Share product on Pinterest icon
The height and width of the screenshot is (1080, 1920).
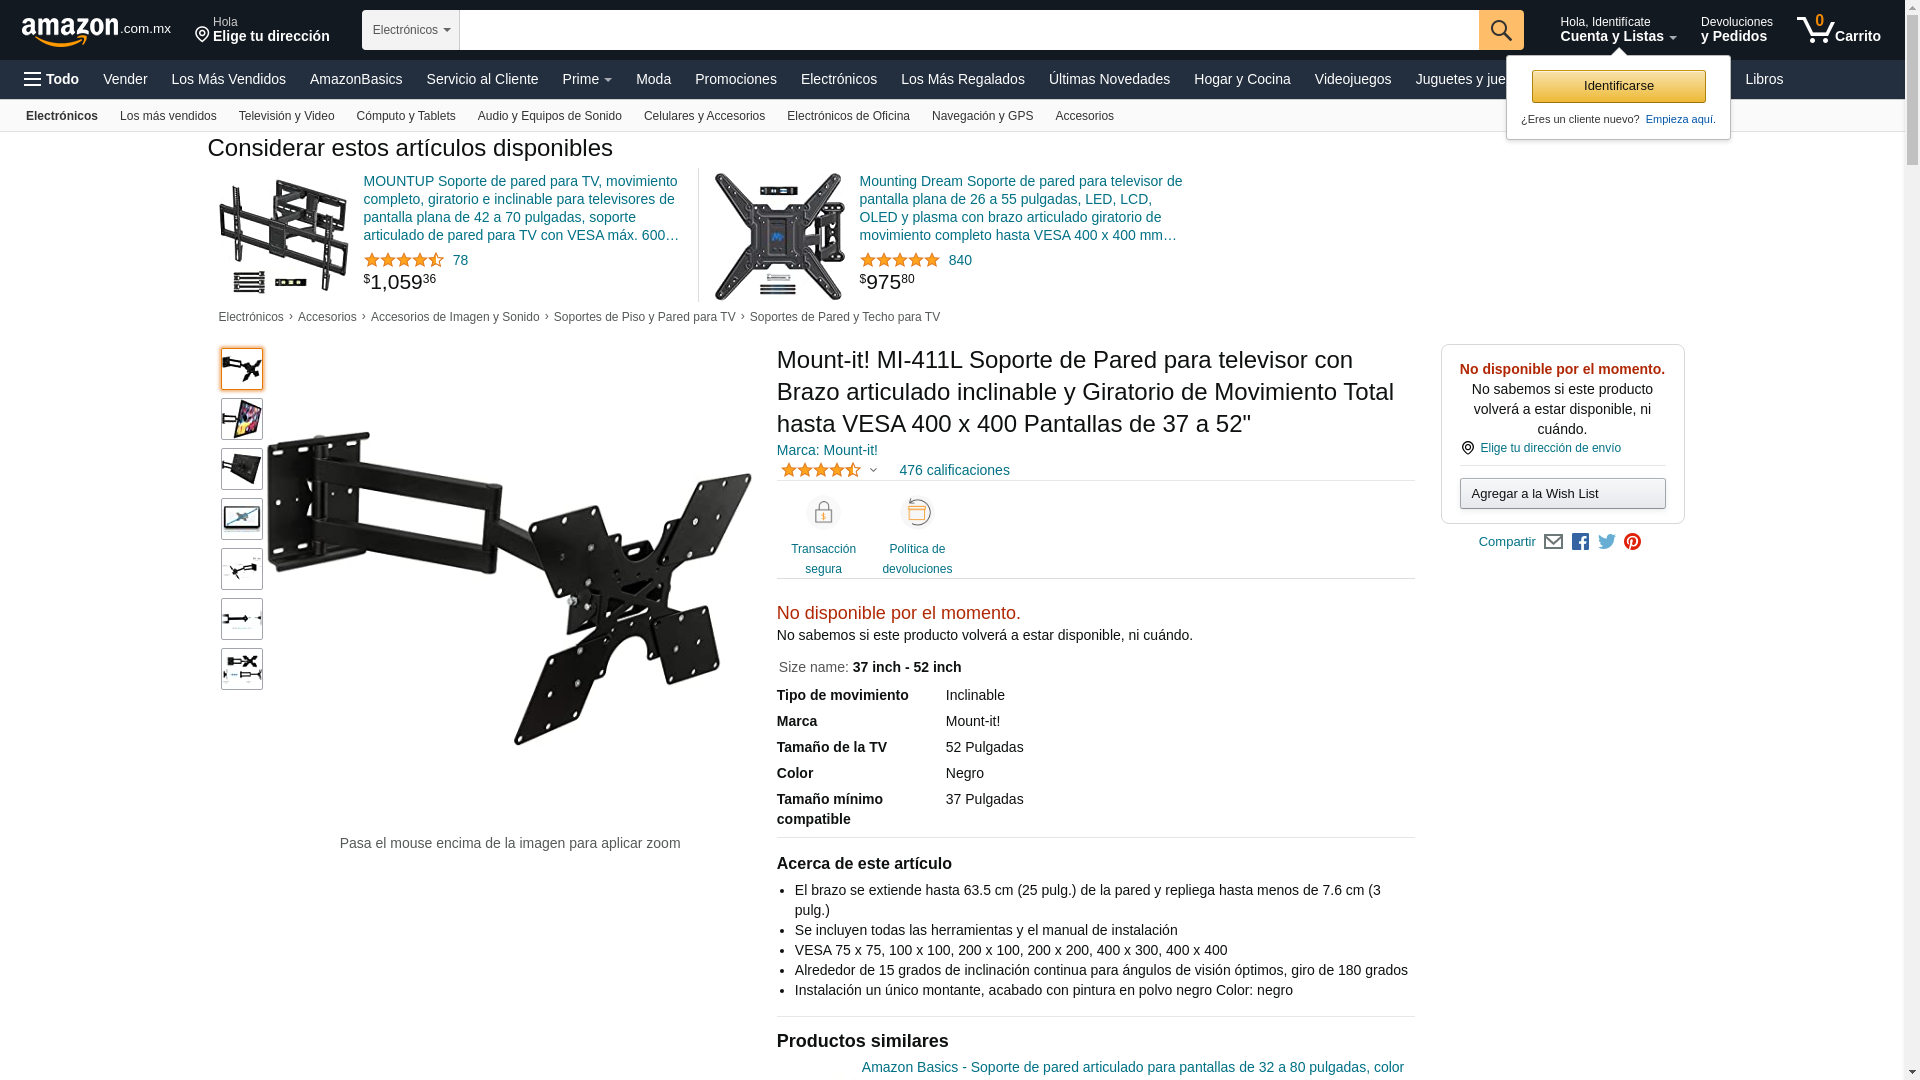click(x=1633, y=542)
